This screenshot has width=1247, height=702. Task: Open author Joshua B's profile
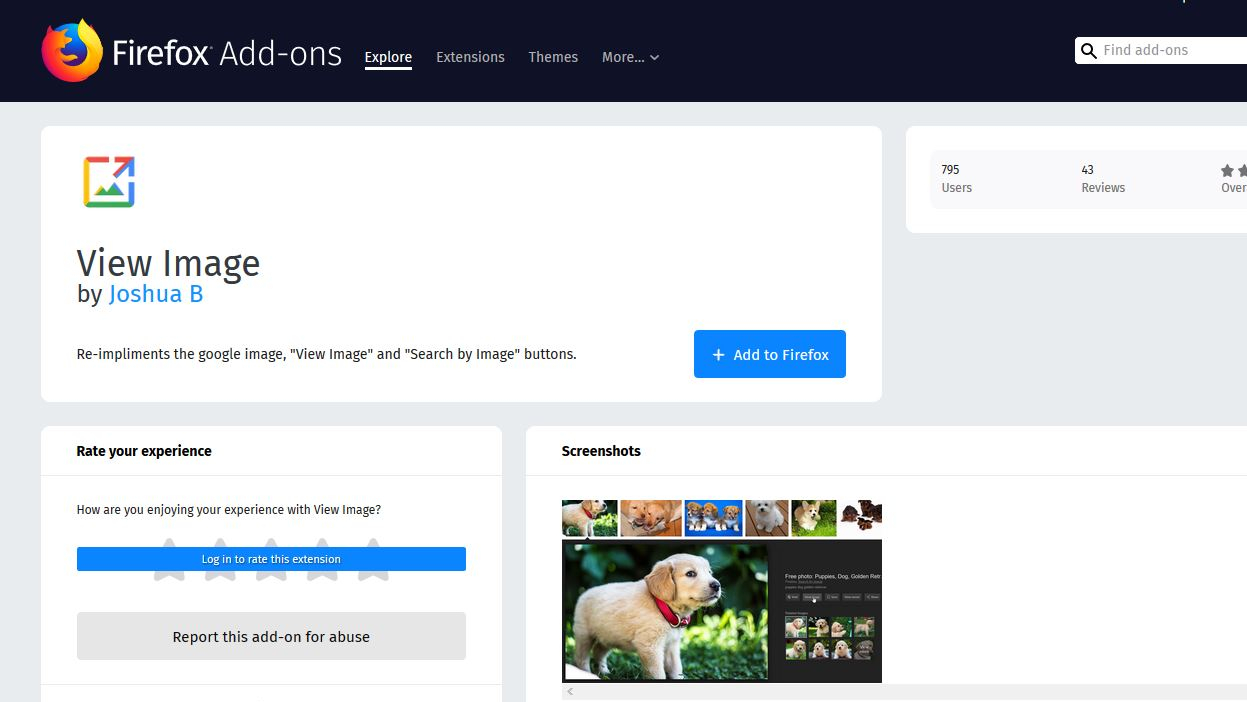pyautogui.click(x=156, y=294)
